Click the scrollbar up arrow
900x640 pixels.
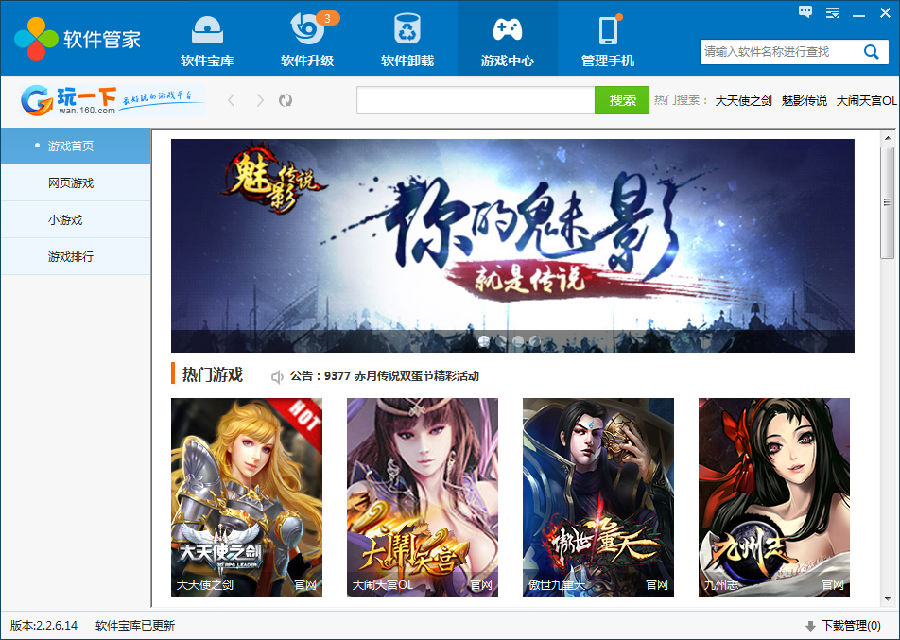[887, 138]
